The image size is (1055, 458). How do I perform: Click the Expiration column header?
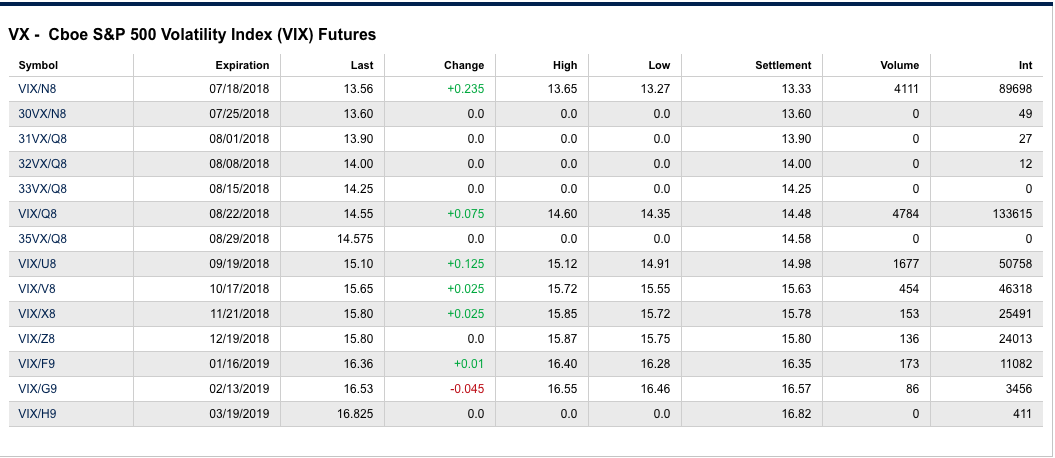pyautogui.click(x=242, y=65)
